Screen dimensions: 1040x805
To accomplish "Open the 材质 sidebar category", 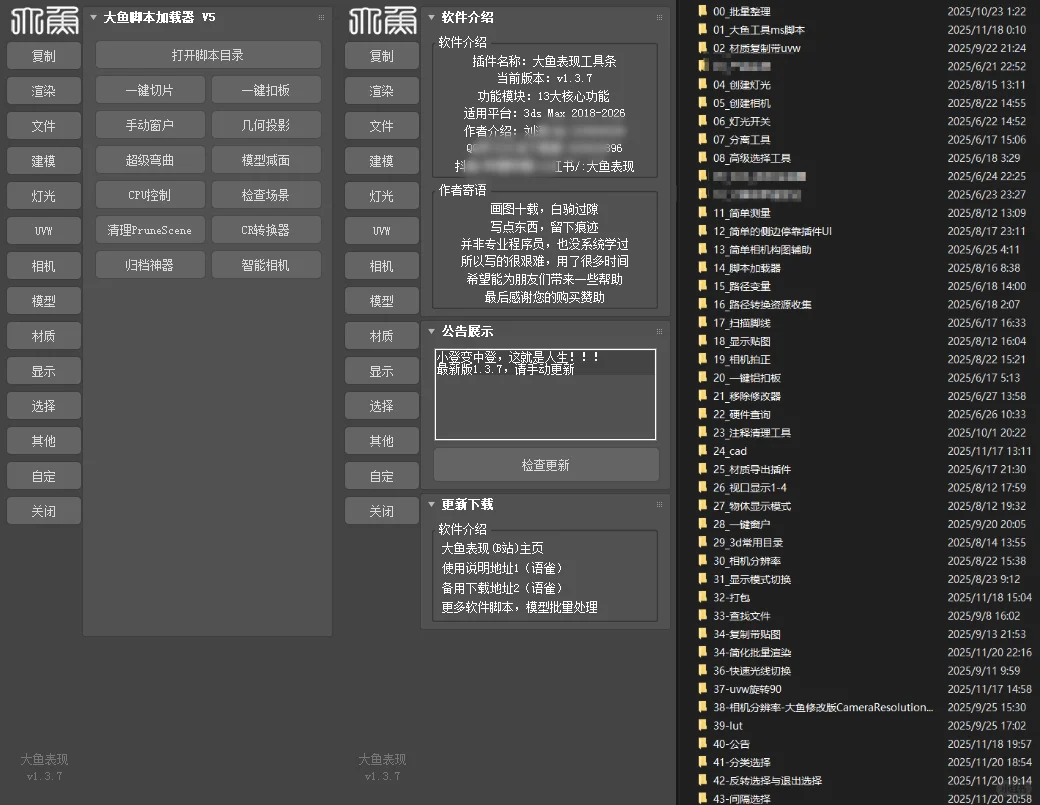I will tap(43, 335).
